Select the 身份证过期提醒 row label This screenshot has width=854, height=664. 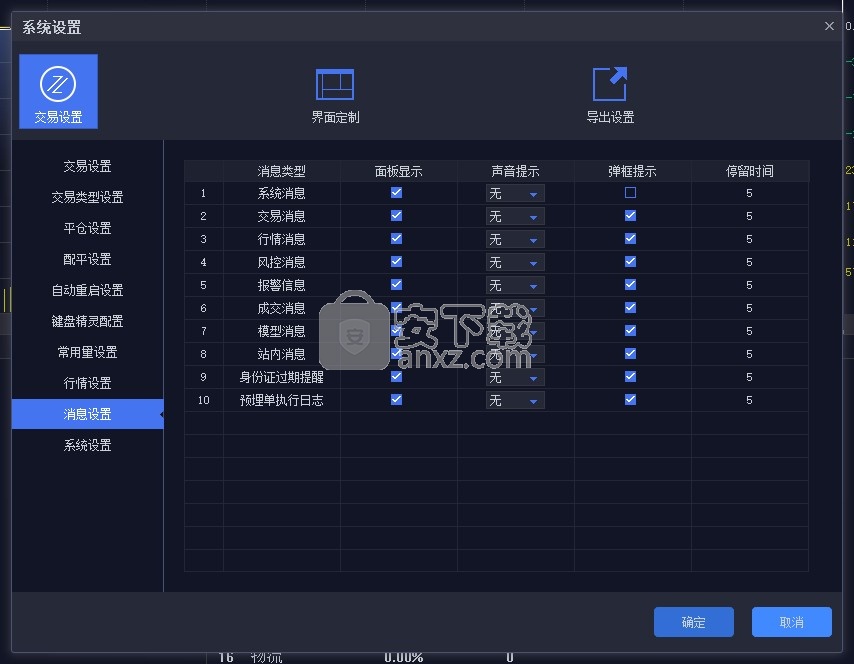(x=282, y=377)
